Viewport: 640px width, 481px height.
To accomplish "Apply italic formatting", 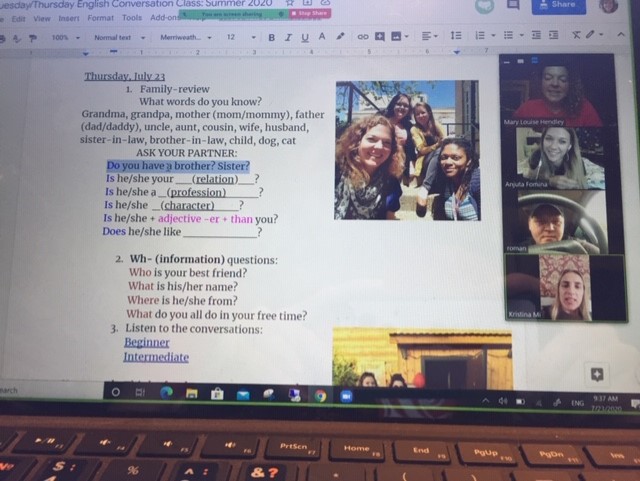I will [287, 37].
